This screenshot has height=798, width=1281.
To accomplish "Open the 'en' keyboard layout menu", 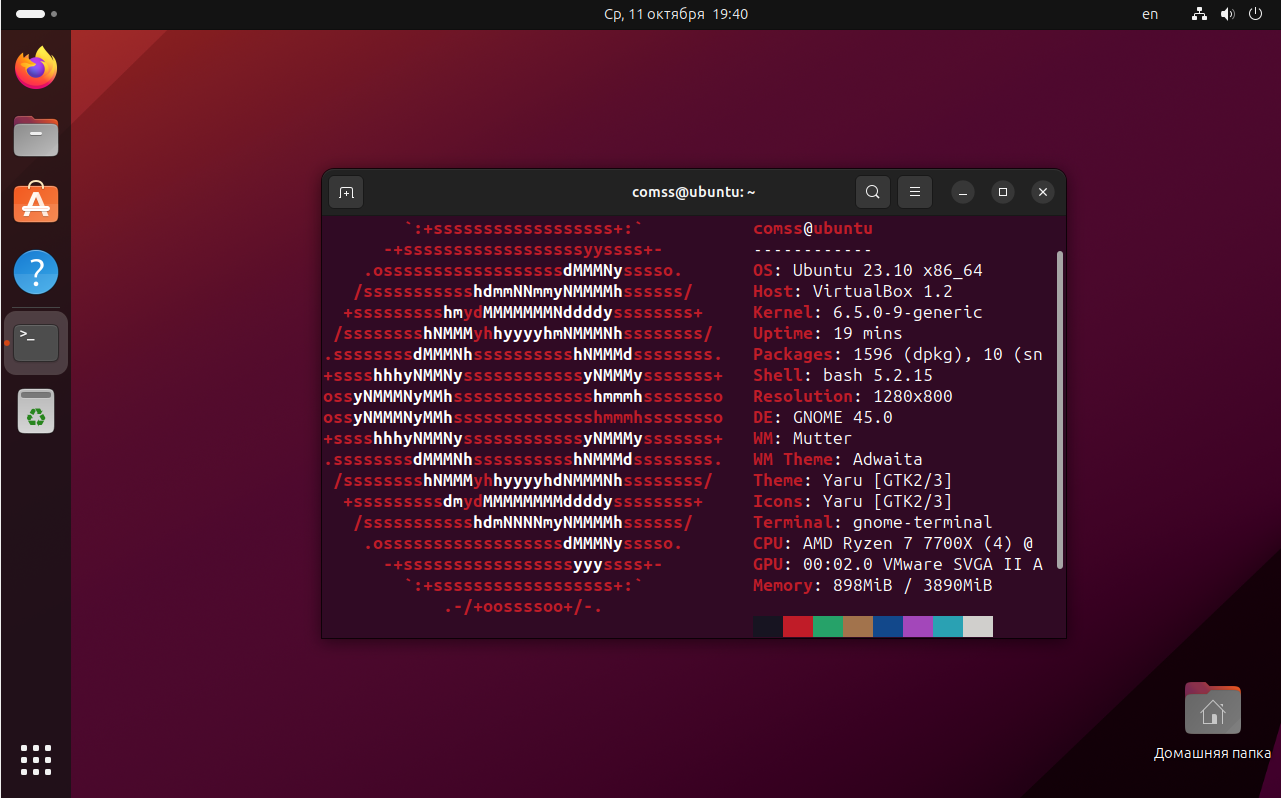I will [x=1150, y=14].
